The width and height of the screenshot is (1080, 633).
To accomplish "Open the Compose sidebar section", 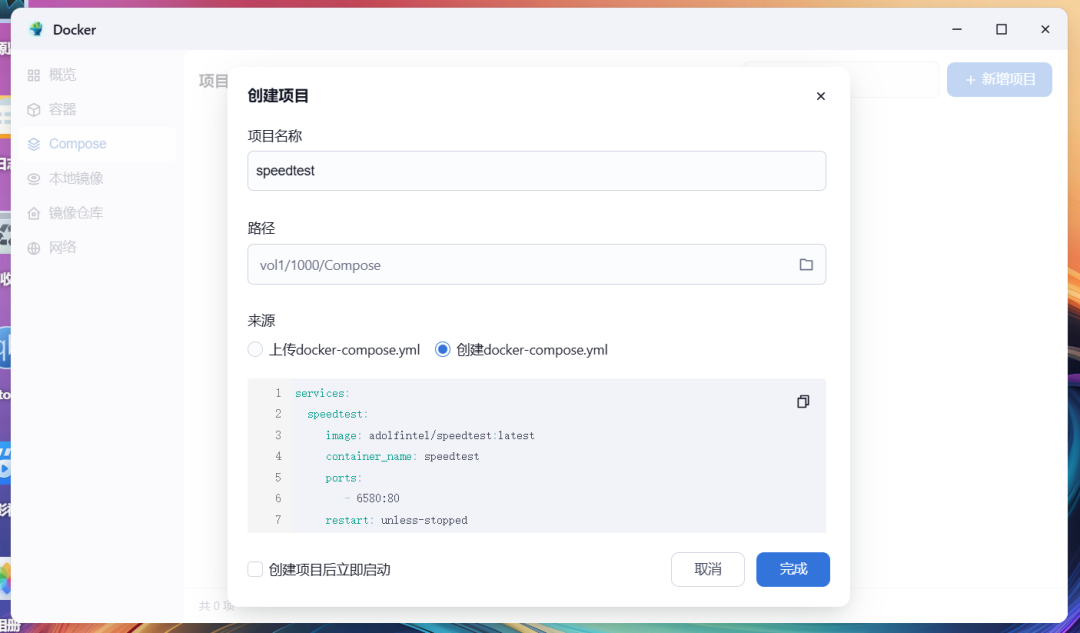I will [x=97, y=144].
